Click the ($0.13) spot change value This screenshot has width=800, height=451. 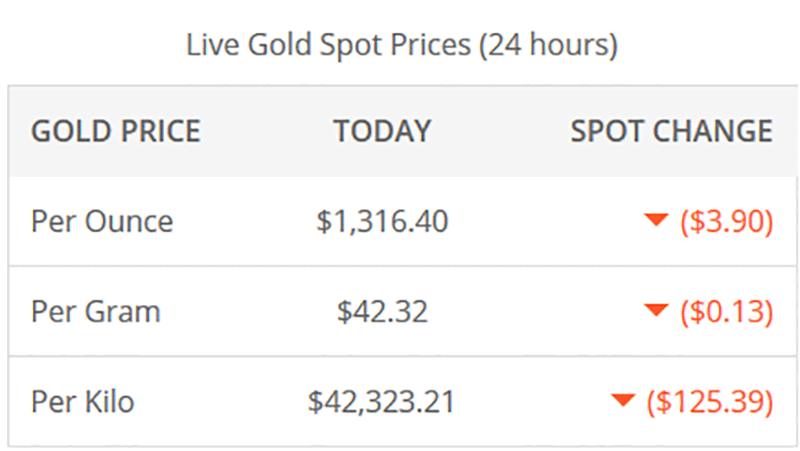[x=726, y=311]
